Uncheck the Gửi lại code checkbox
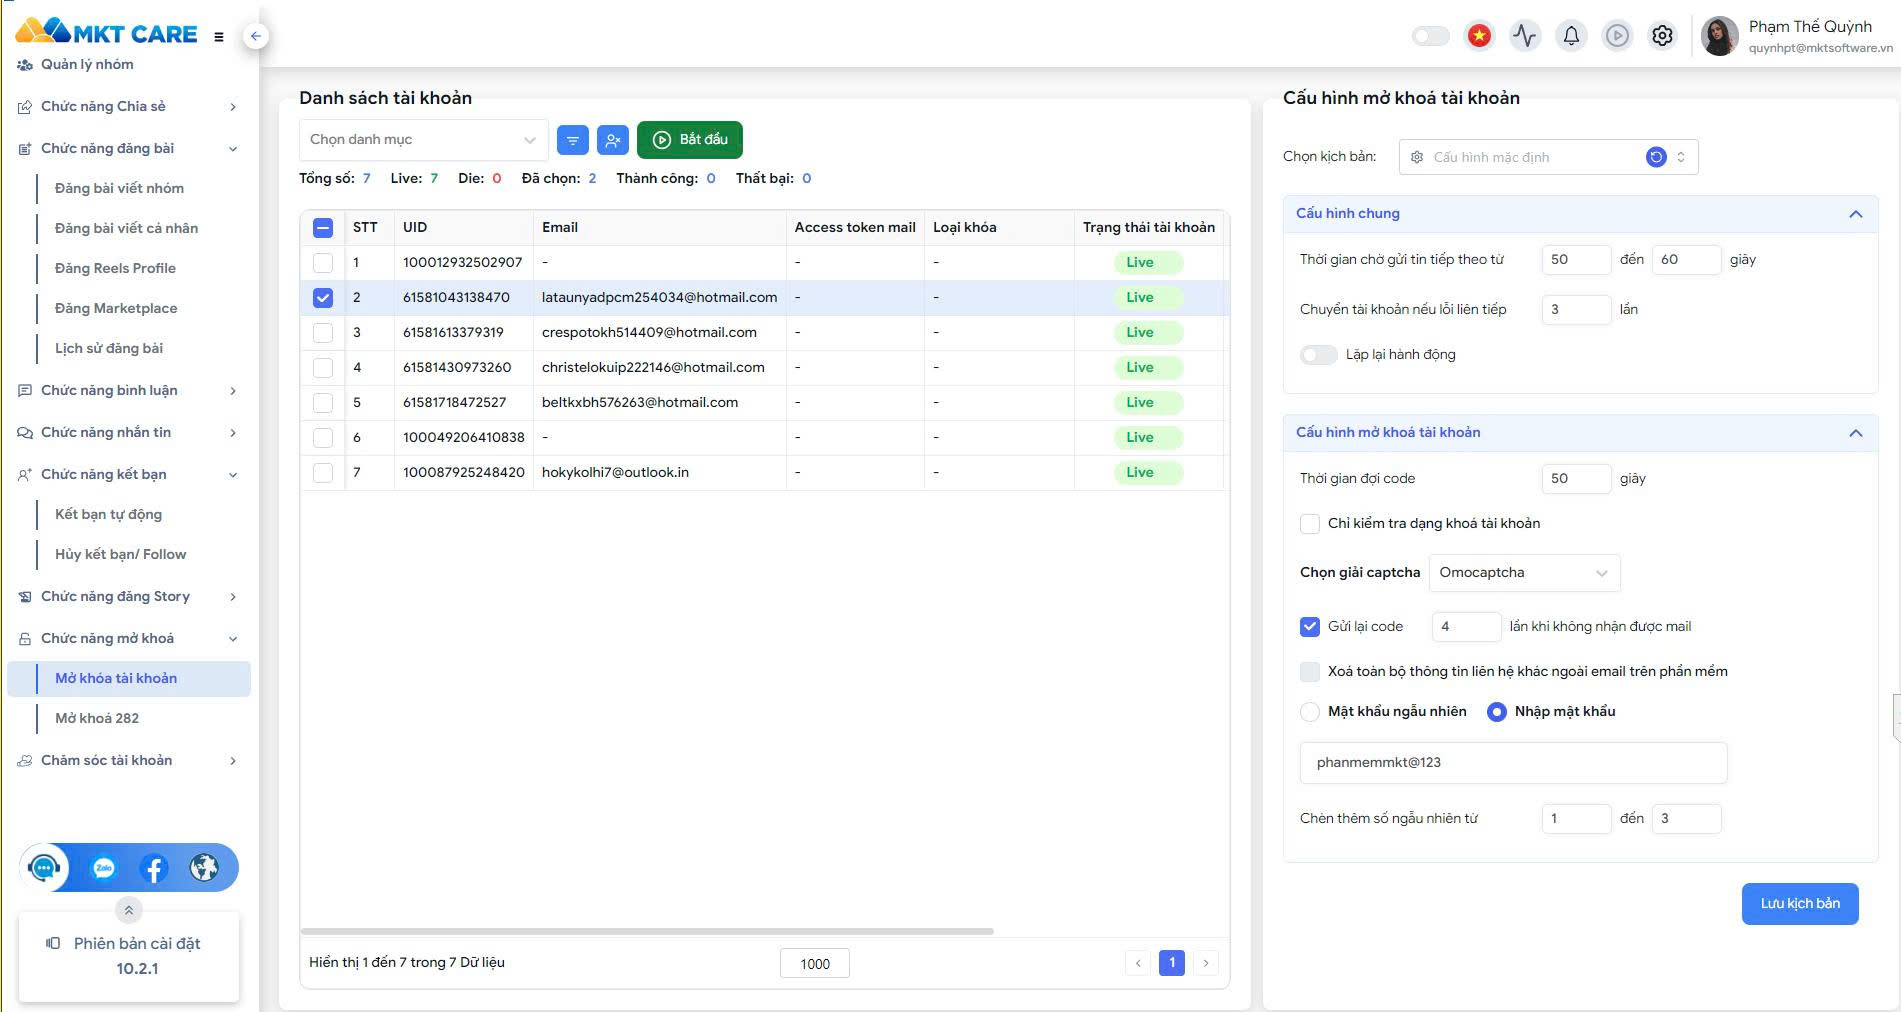This screenshot has height=1012, width=1901. coord(1310,627)
